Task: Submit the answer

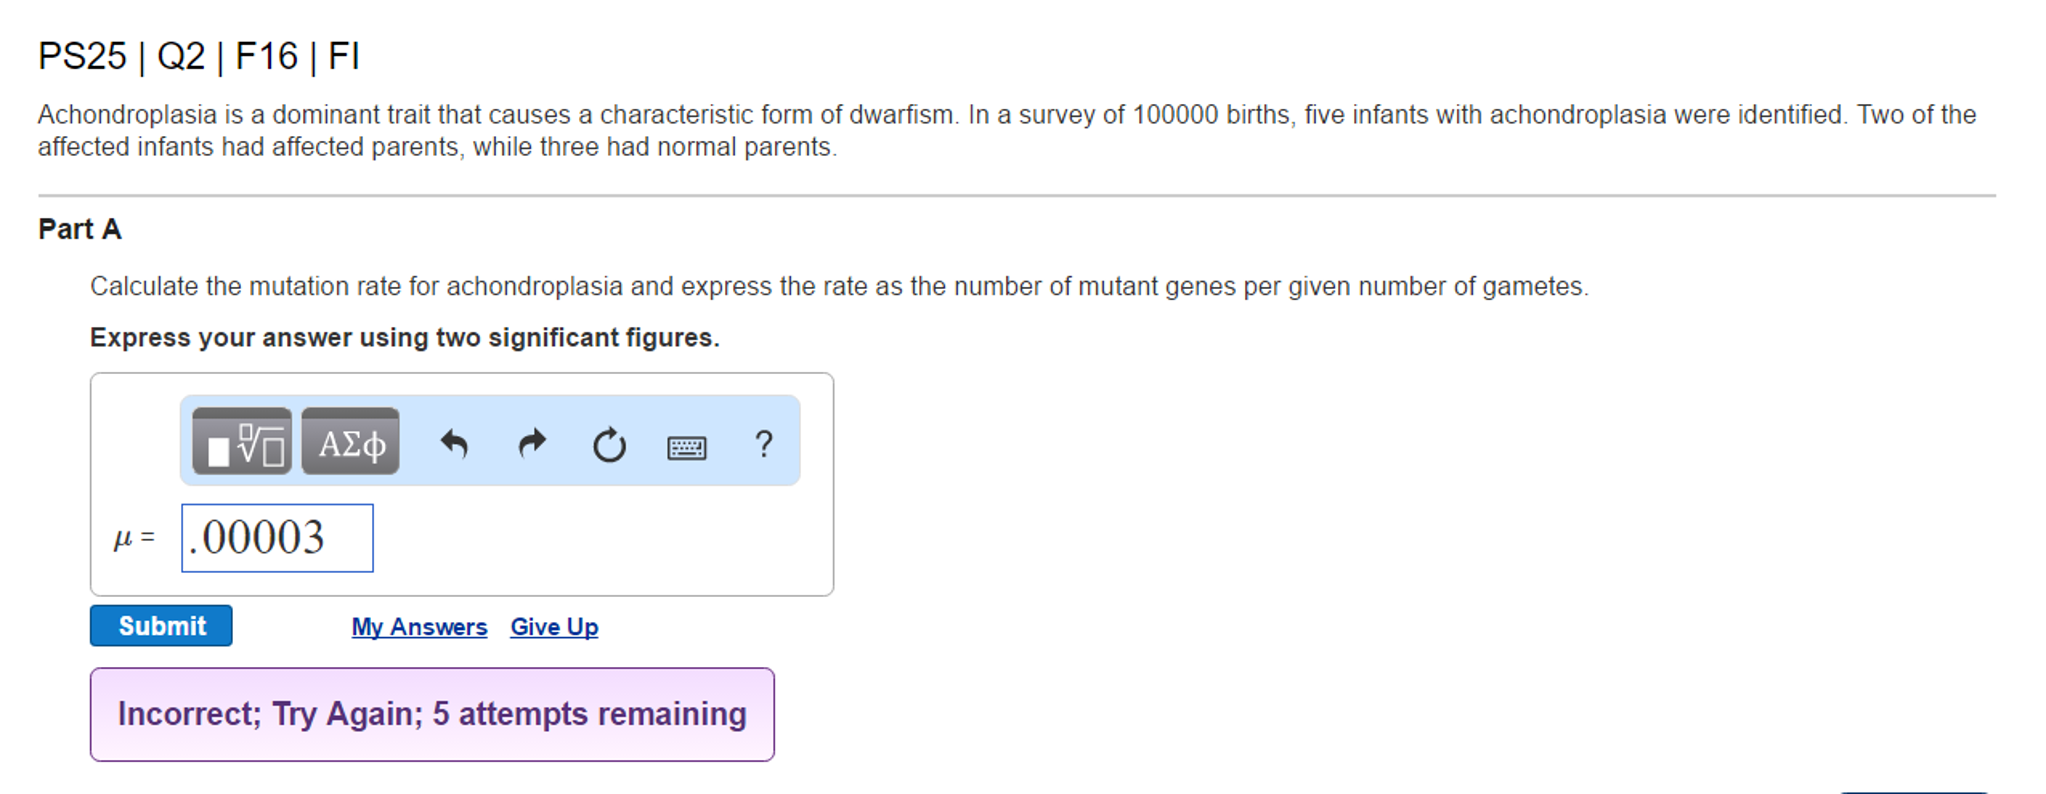Action: 161,626
